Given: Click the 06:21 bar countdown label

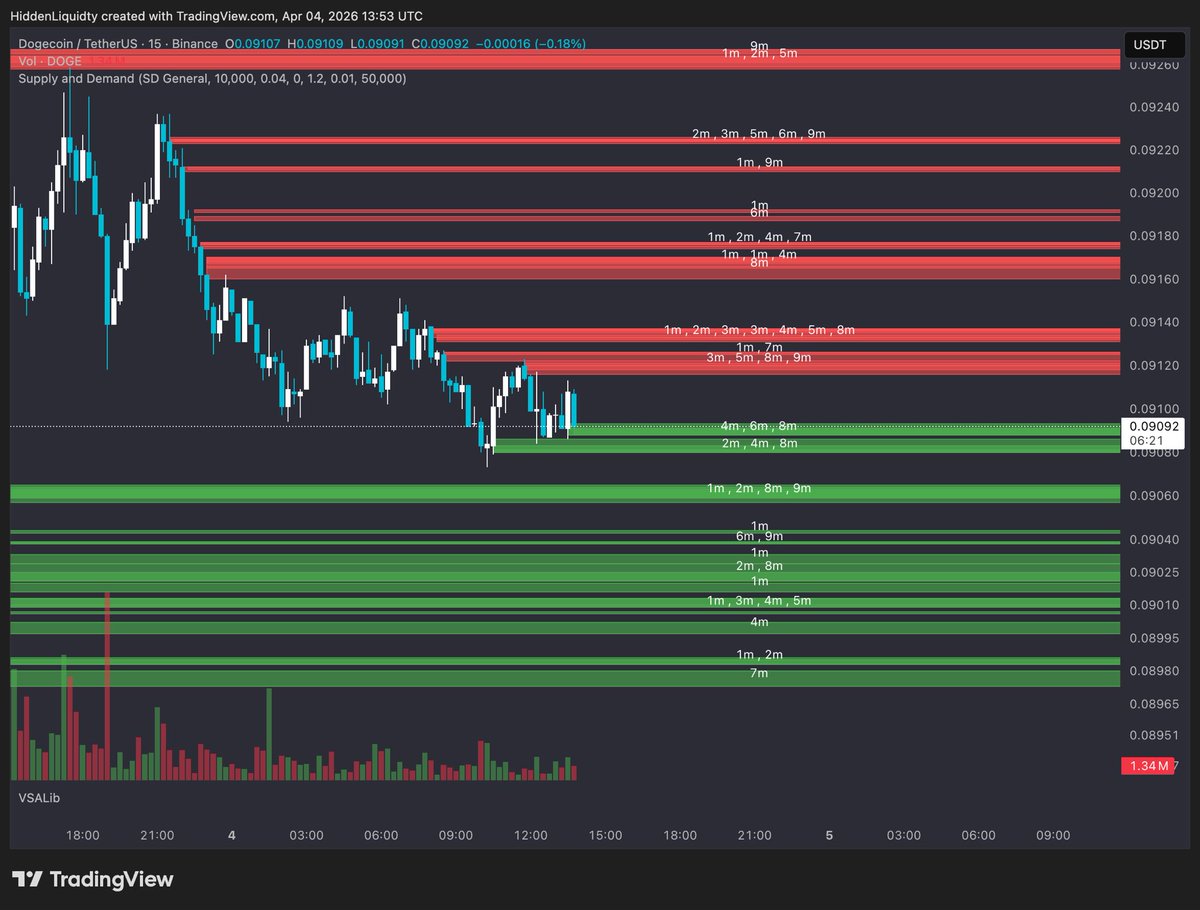Looking at the screenshot, I should 1144,439.
